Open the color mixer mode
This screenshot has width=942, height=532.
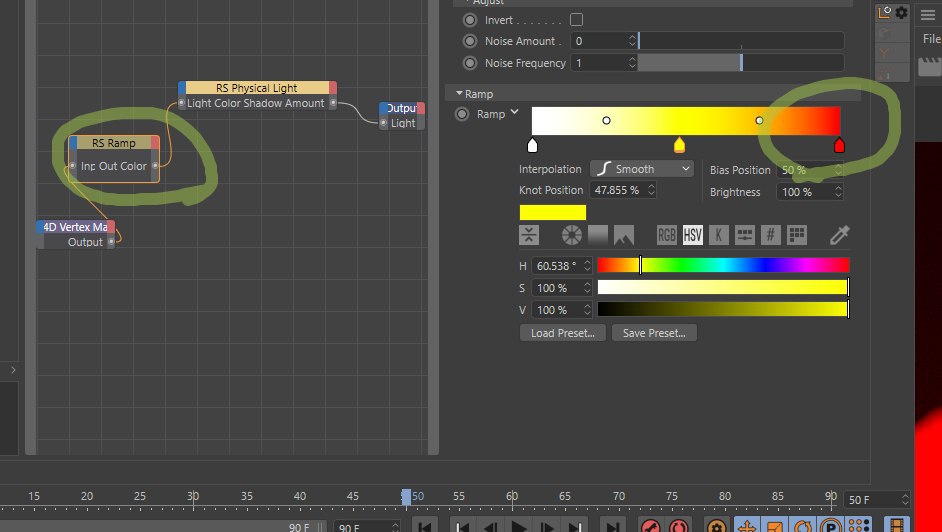(x=744, y=235)
